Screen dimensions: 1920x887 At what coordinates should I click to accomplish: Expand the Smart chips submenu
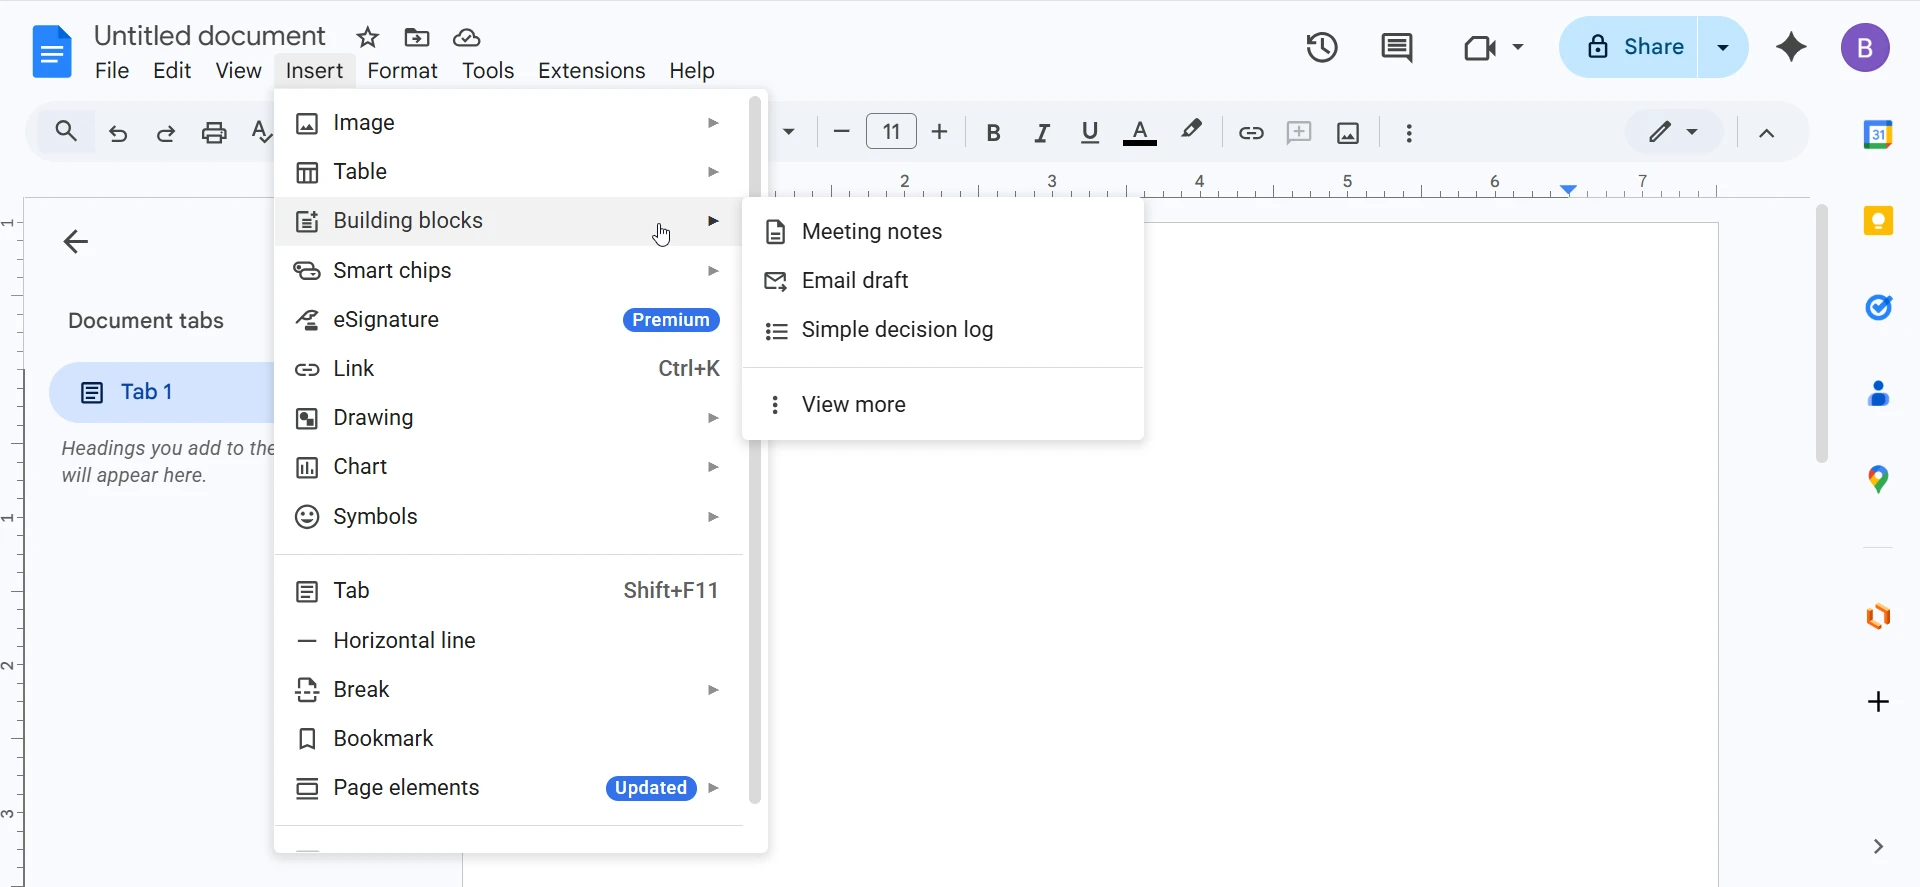tap(510, 270)
